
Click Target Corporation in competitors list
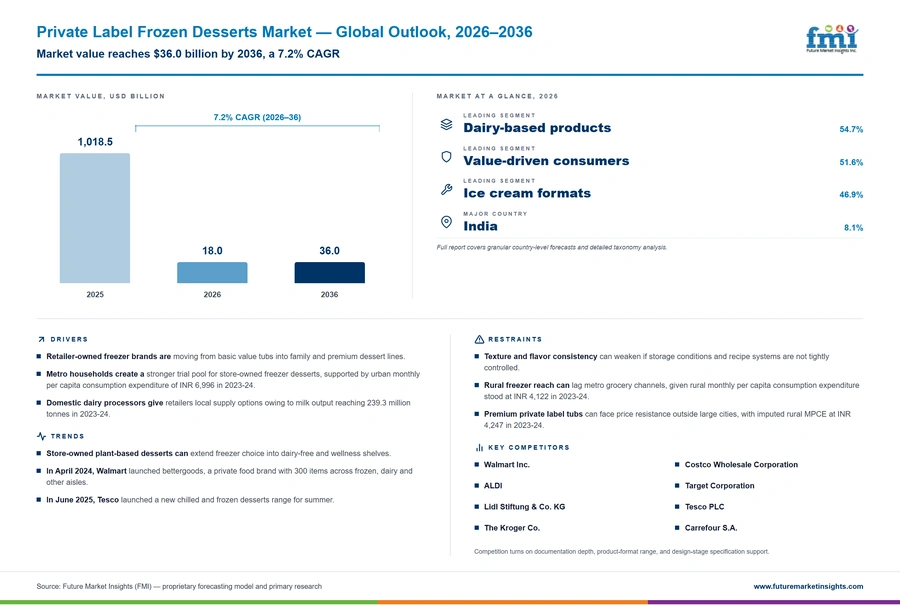[x=719, y=486]
